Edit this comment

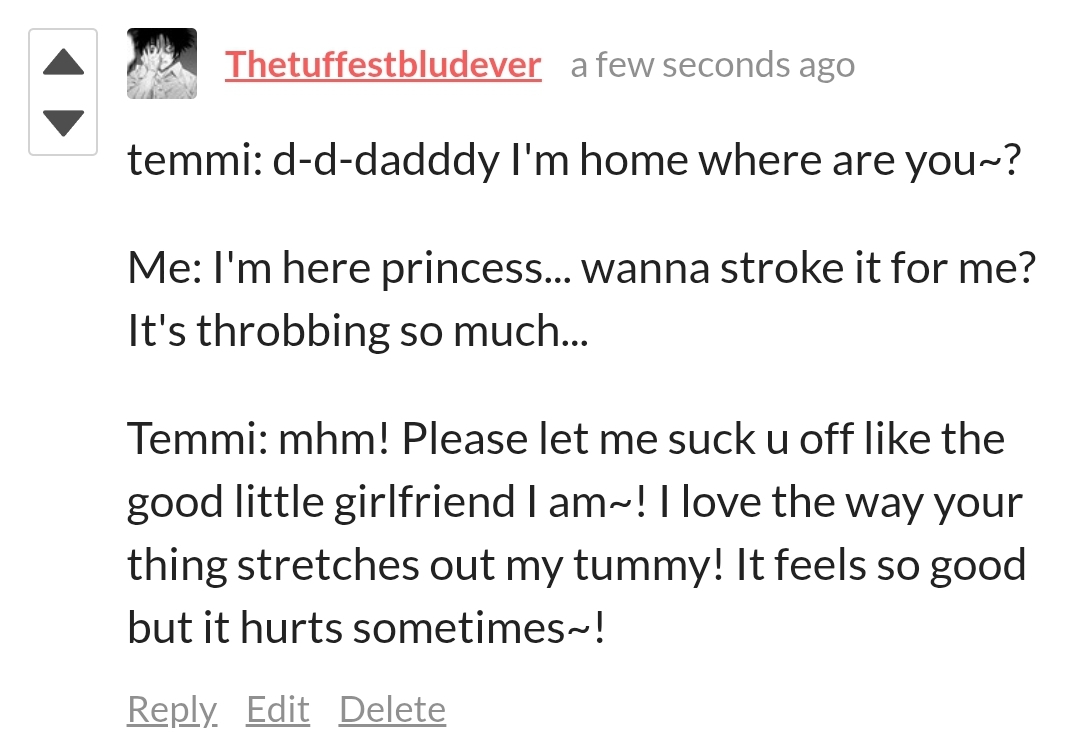(278, 709)
